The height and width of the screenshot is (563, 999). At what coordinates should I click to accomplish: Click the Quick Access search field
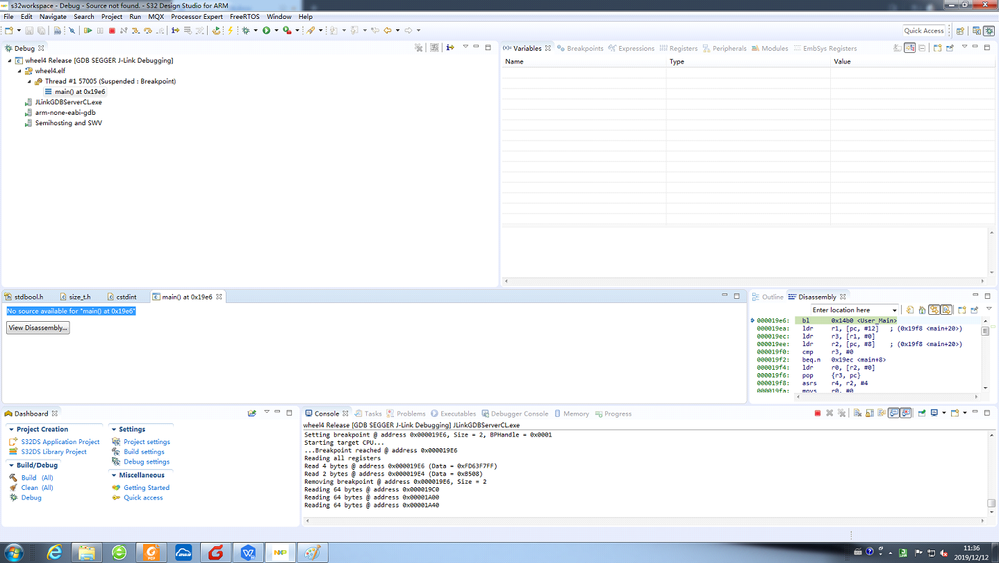[x=923, y=31]
